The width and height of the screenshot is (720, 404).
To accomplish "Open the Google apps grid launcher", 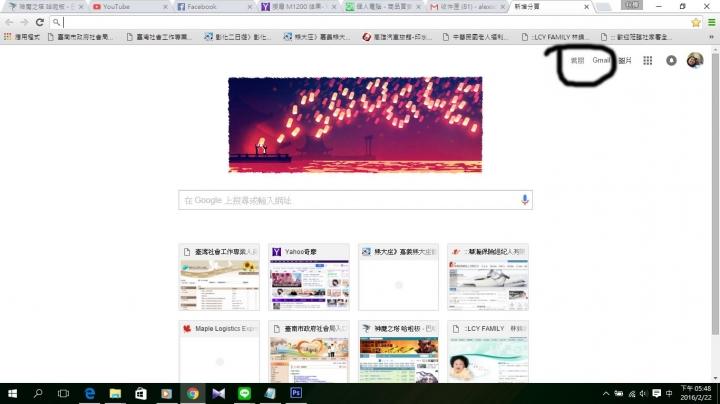I will (x=647, y=61).
